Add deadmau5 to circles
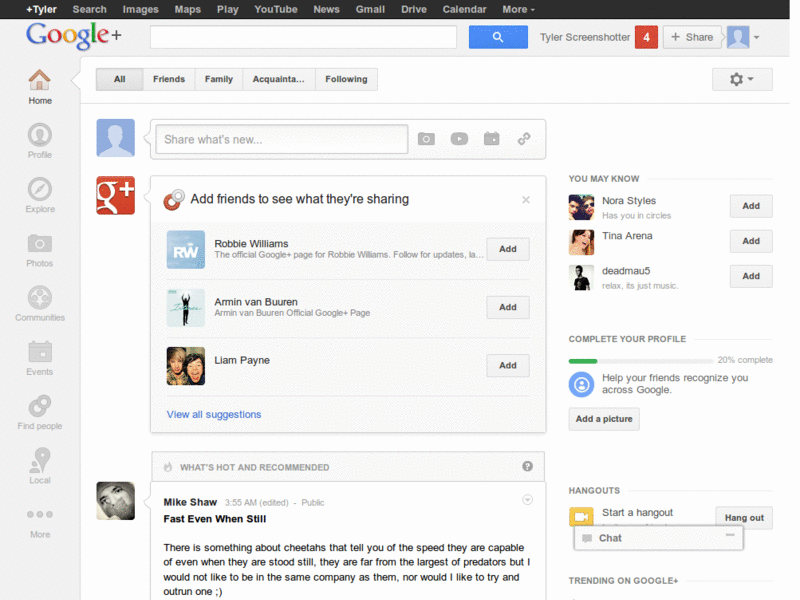Viewport: 800px width, 600px height. coord(751,277)
